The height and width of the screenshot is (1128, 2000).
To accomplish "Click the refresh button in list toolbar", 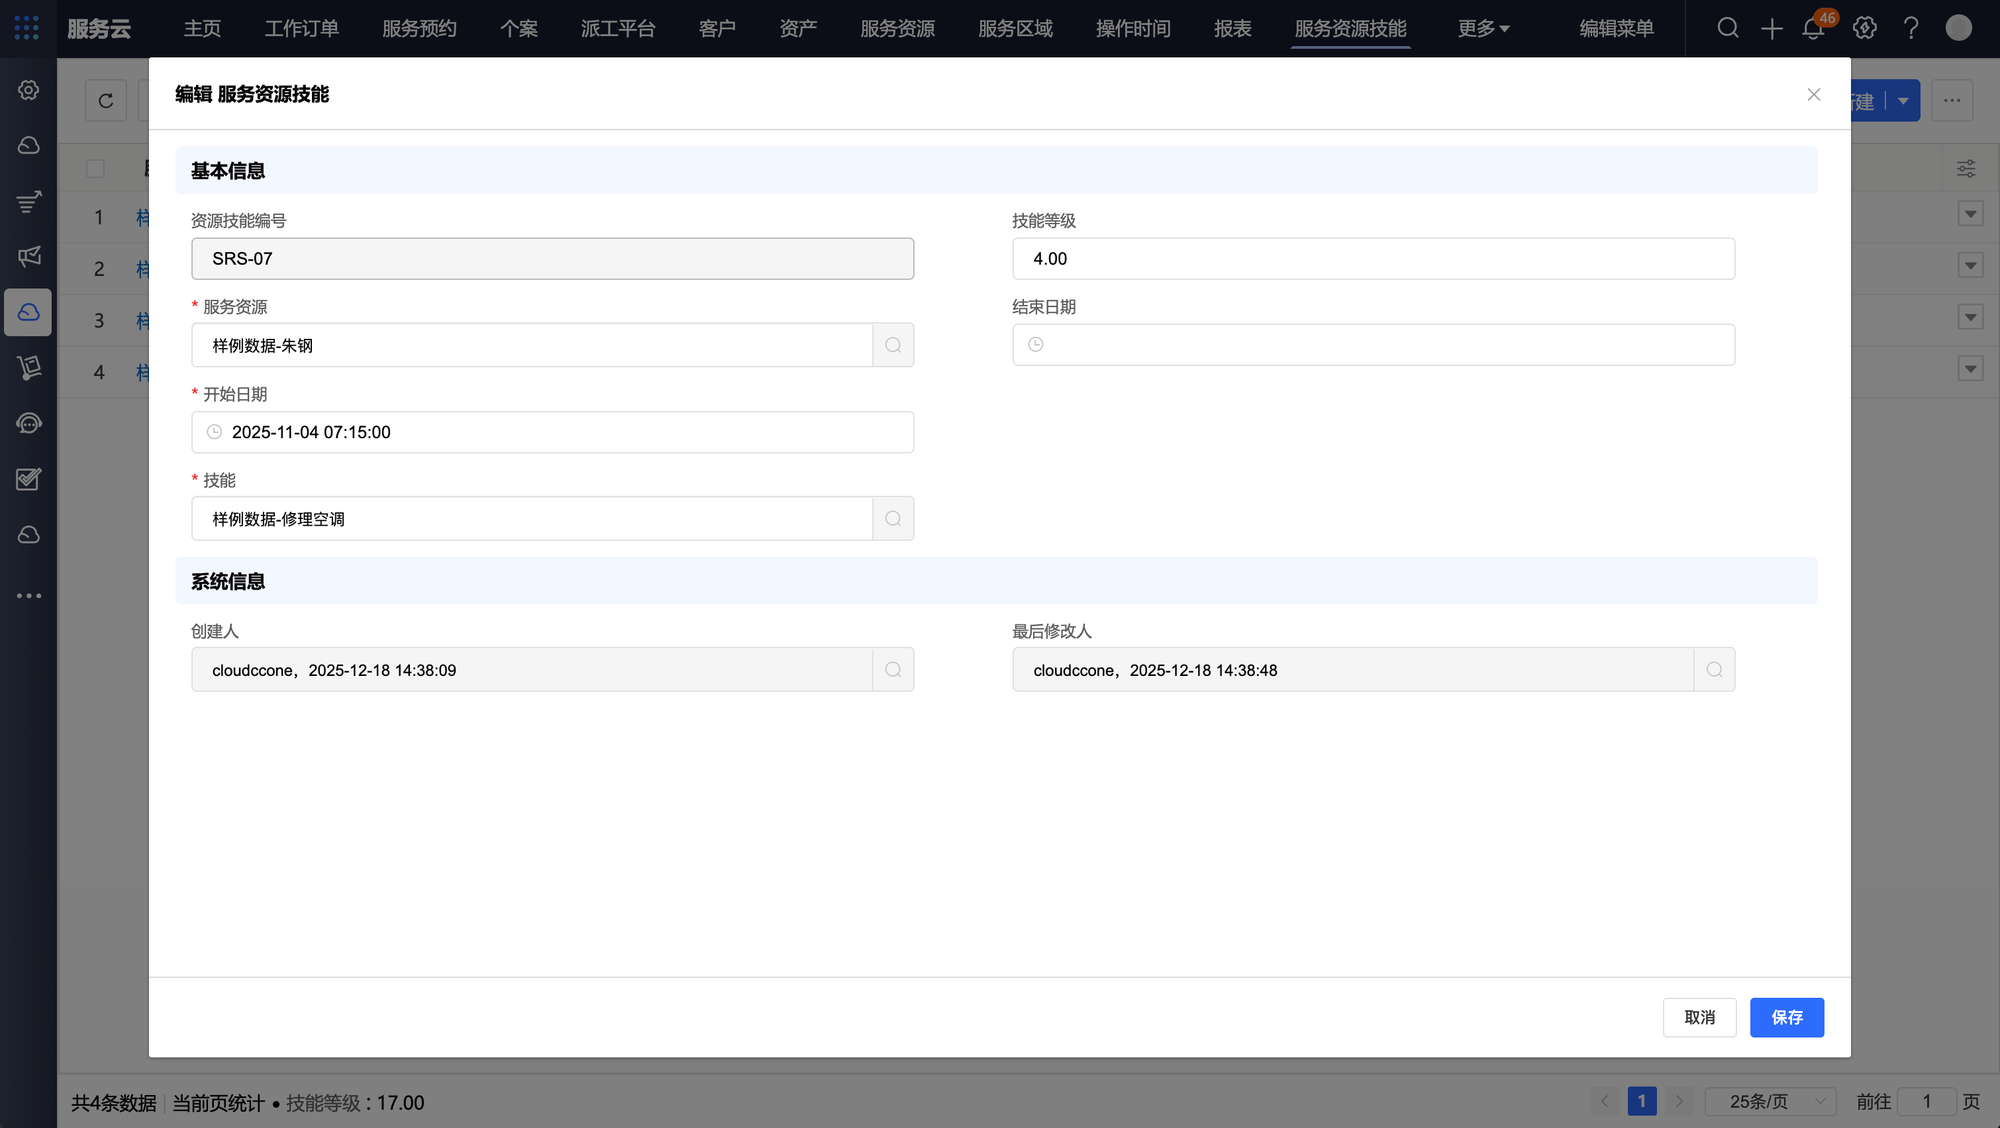I will click(106, 101).
